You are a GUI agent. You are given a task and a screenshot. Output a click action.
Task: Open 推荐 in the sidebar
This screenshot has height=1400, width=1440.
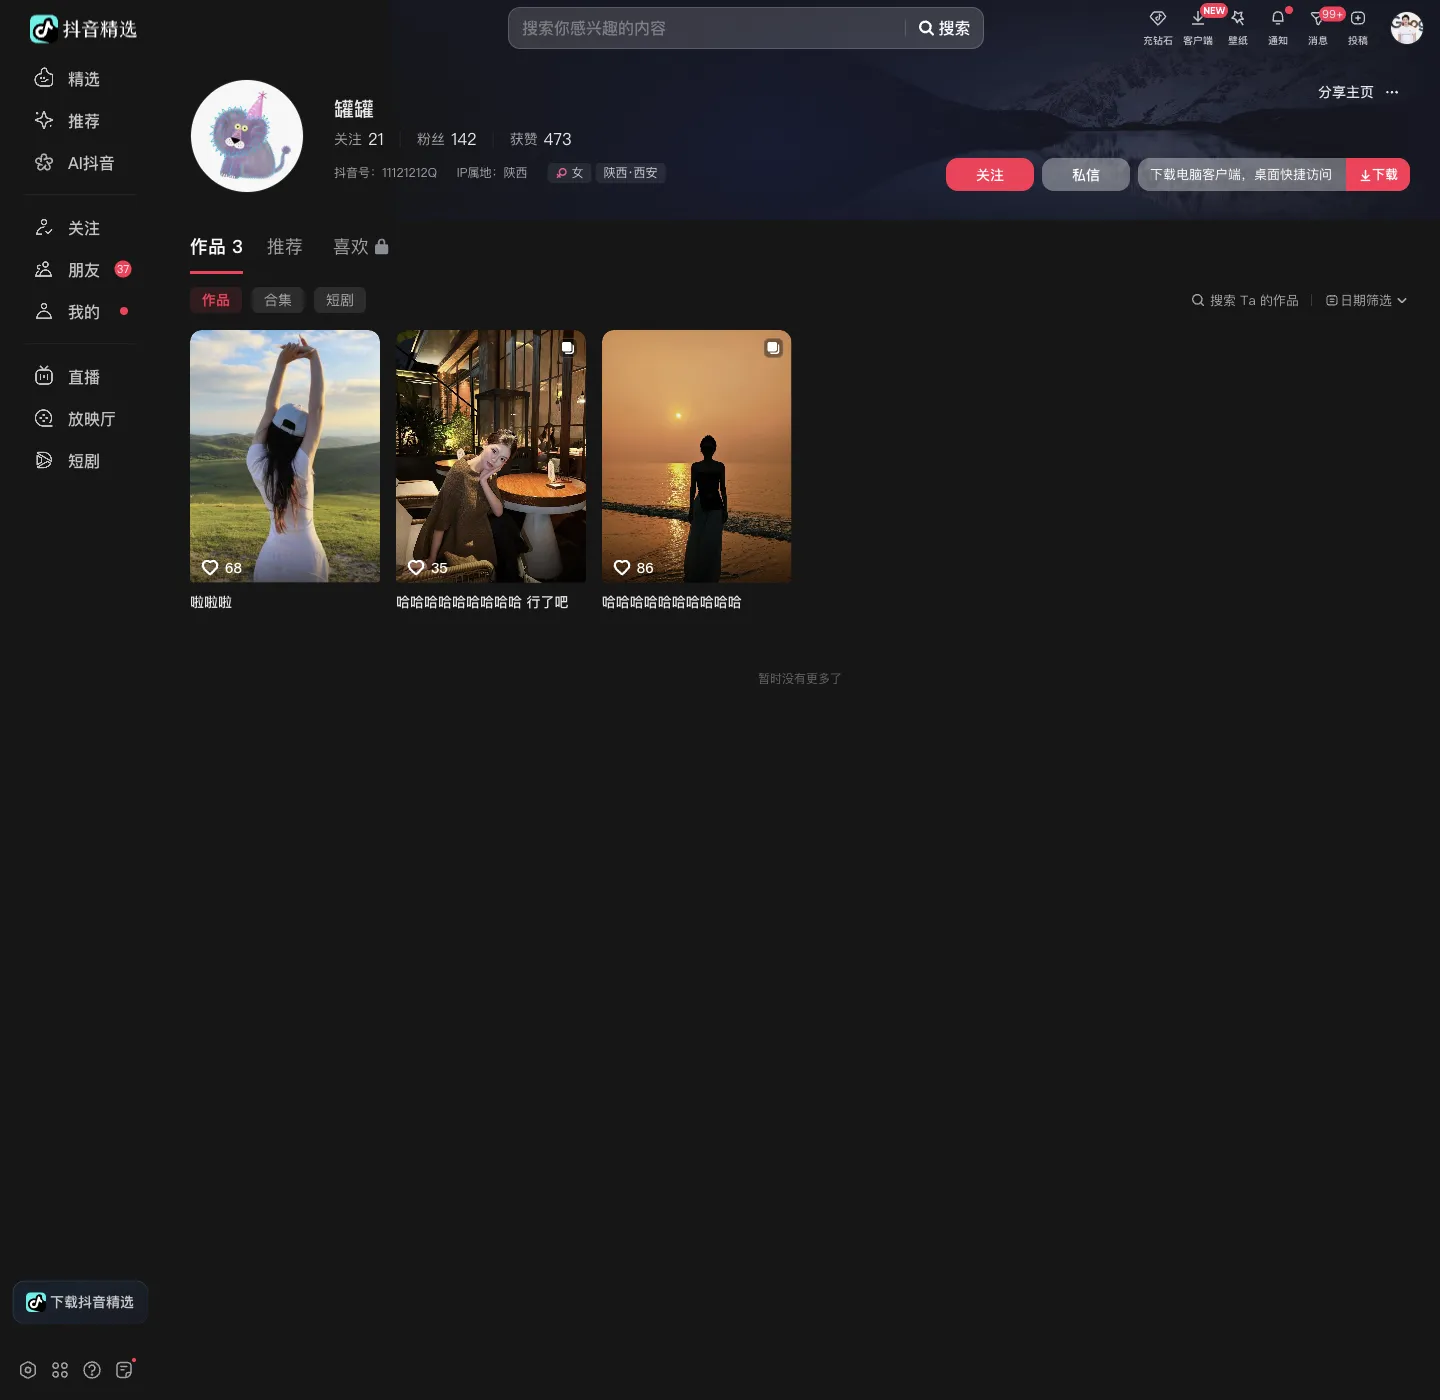tap(68, 120)
